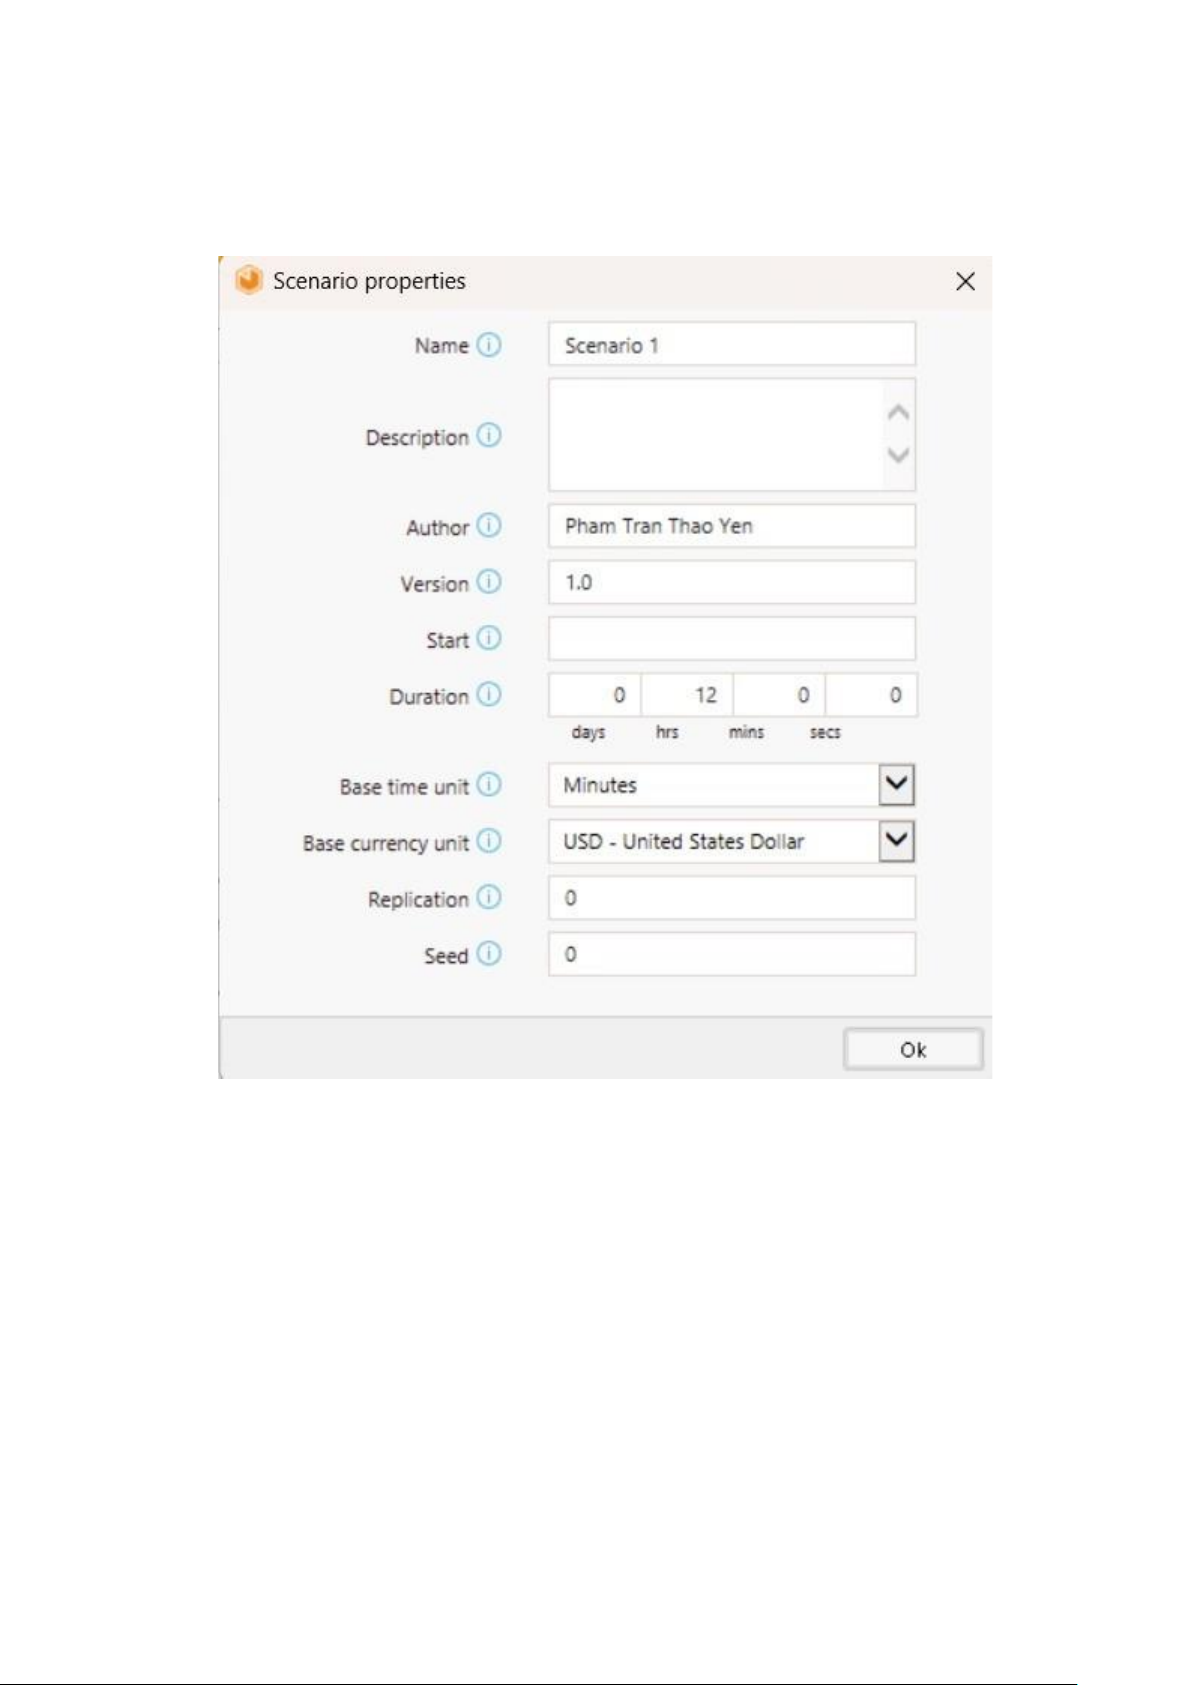1192x1685 pixels.
Task: Open the Base time unit dropdown
Action: [896, 785]
